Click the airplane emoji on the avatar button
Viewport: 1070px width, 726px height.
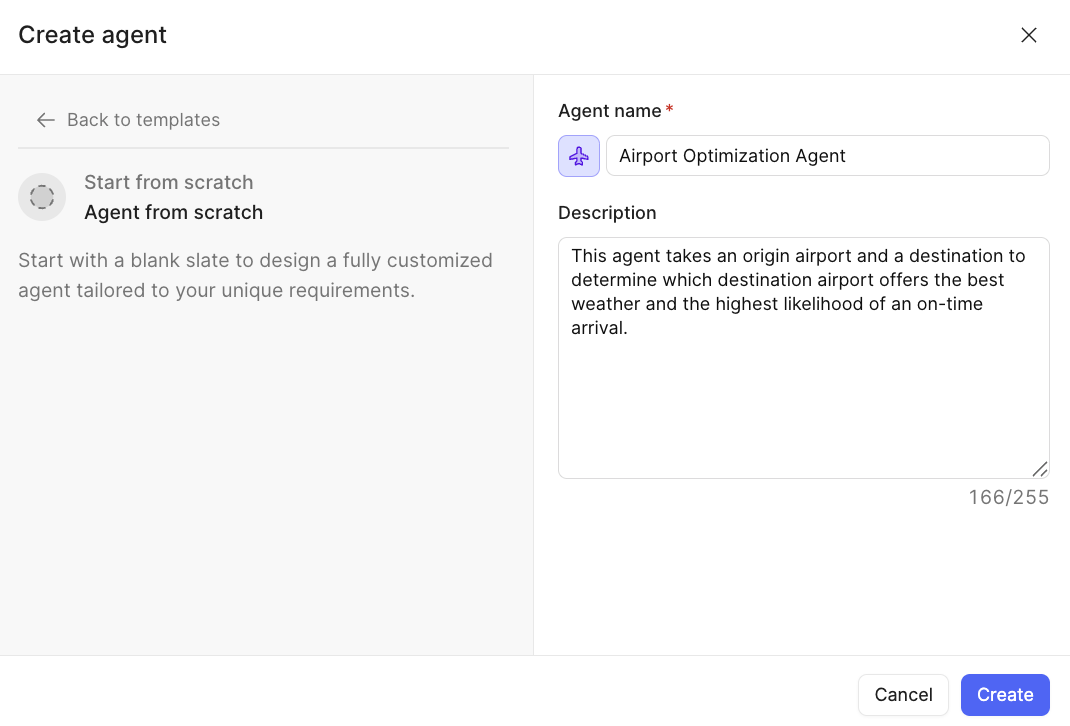(x=579, y=155)
